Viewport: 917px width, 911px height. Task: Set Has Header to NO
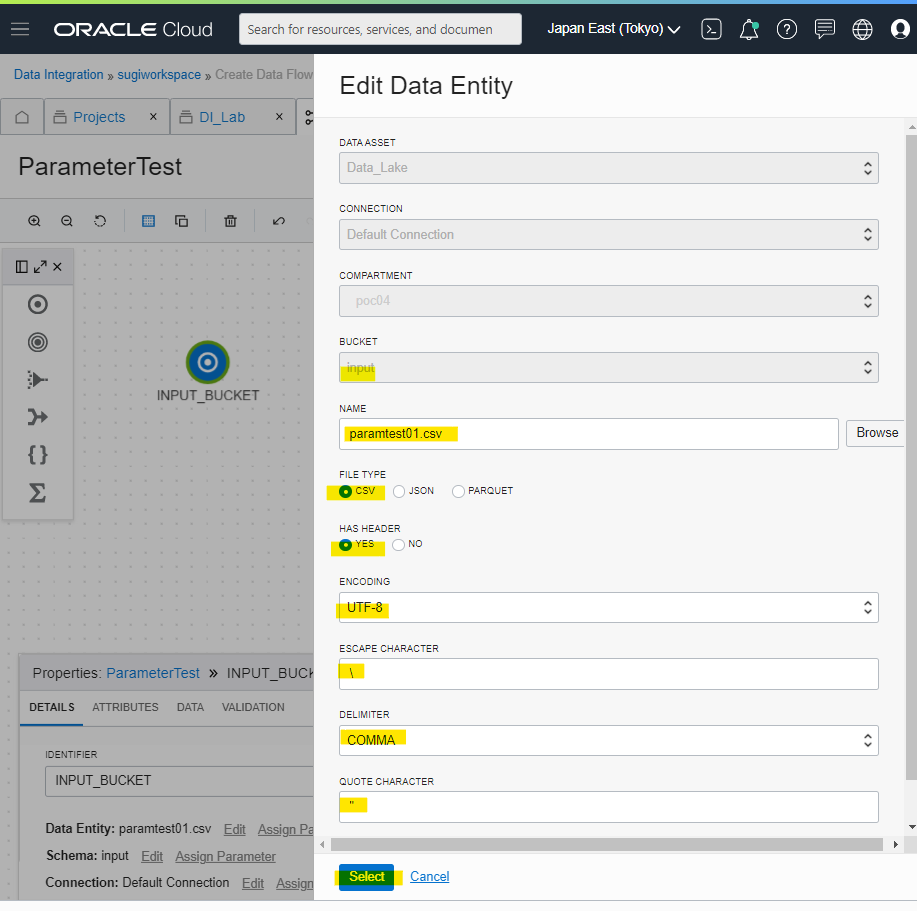tap(398, 545)
